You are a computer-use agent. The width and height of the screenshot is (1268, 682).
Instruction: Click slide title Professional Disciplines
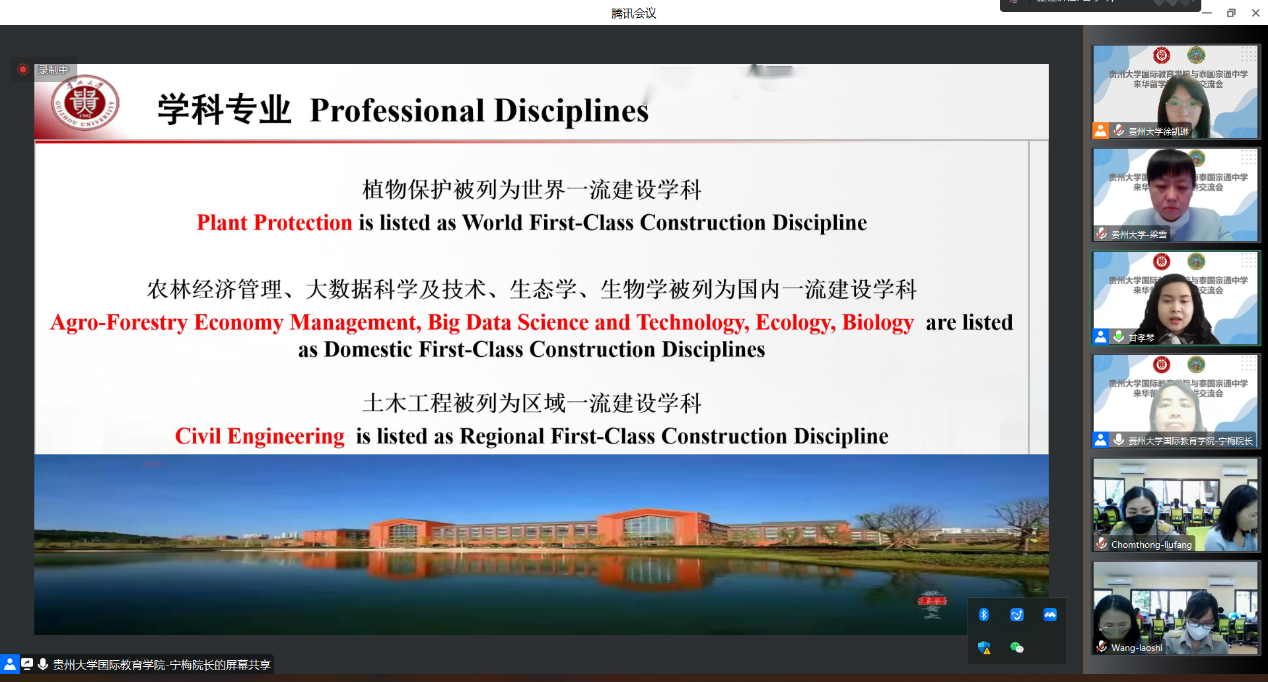pyautogui.click(x=479, y=110)
